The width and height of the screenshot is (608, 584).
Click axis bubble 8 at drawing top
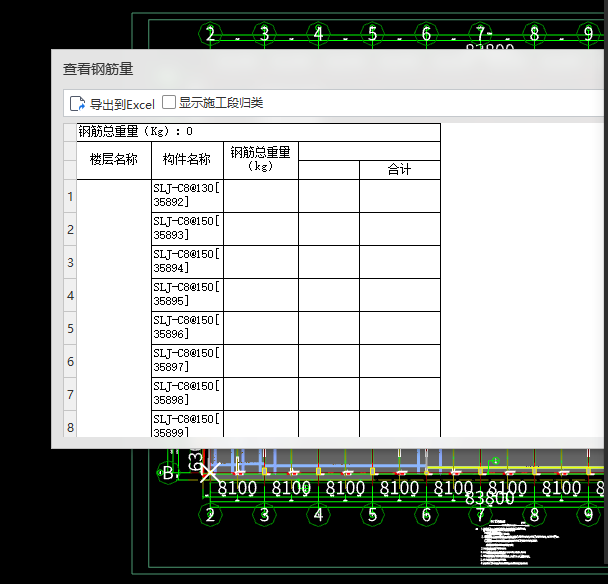534,34
